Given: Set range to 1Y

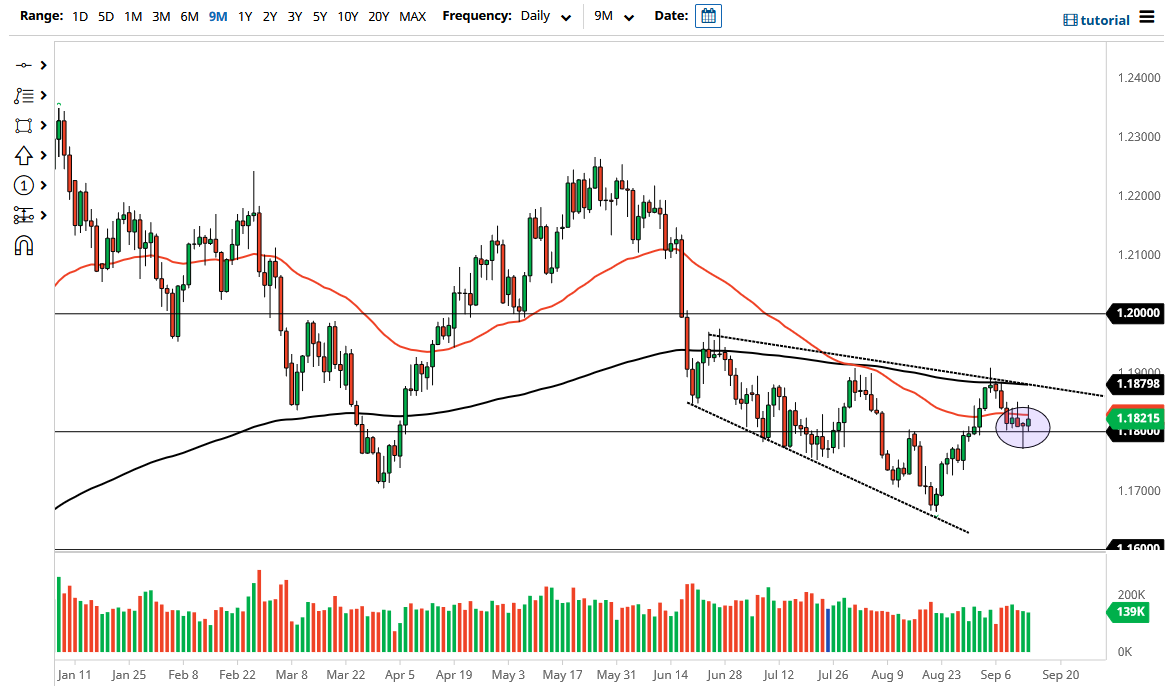Looking at the screenshot, I should pyautogui.click(x=245, y=16).
